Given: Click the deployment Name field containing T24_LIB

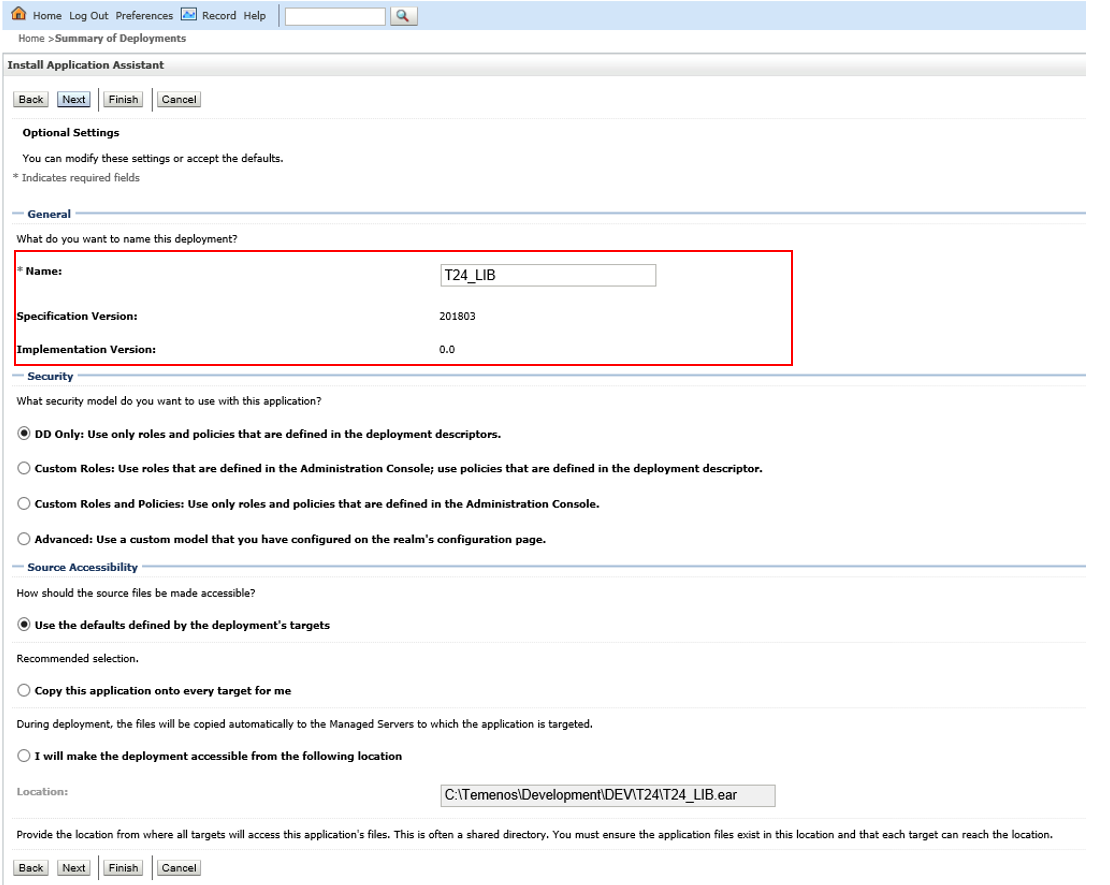Looking at the screenshot, I should 541,275.
